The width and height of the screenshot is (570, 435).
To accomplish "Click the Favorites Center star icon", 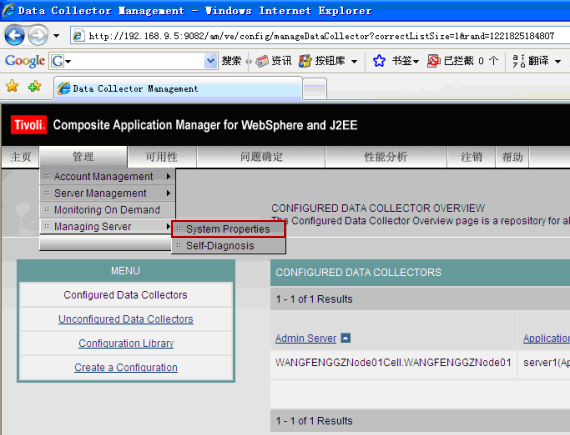I will pos(12,86).
